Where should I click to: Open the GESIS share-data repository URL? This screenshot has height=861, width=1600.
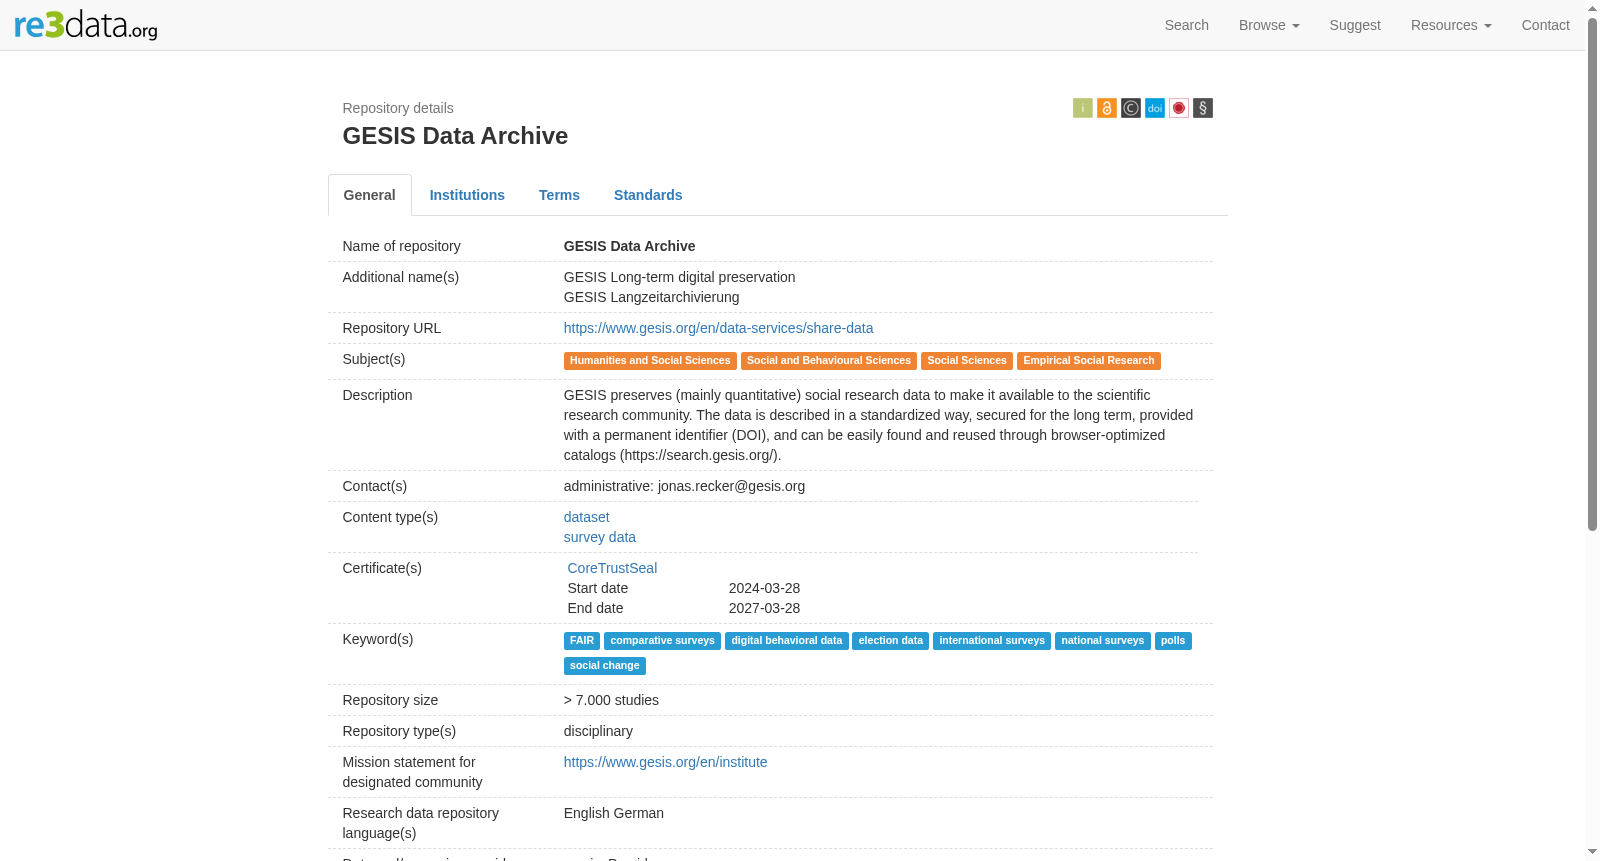tap(718, 328)
